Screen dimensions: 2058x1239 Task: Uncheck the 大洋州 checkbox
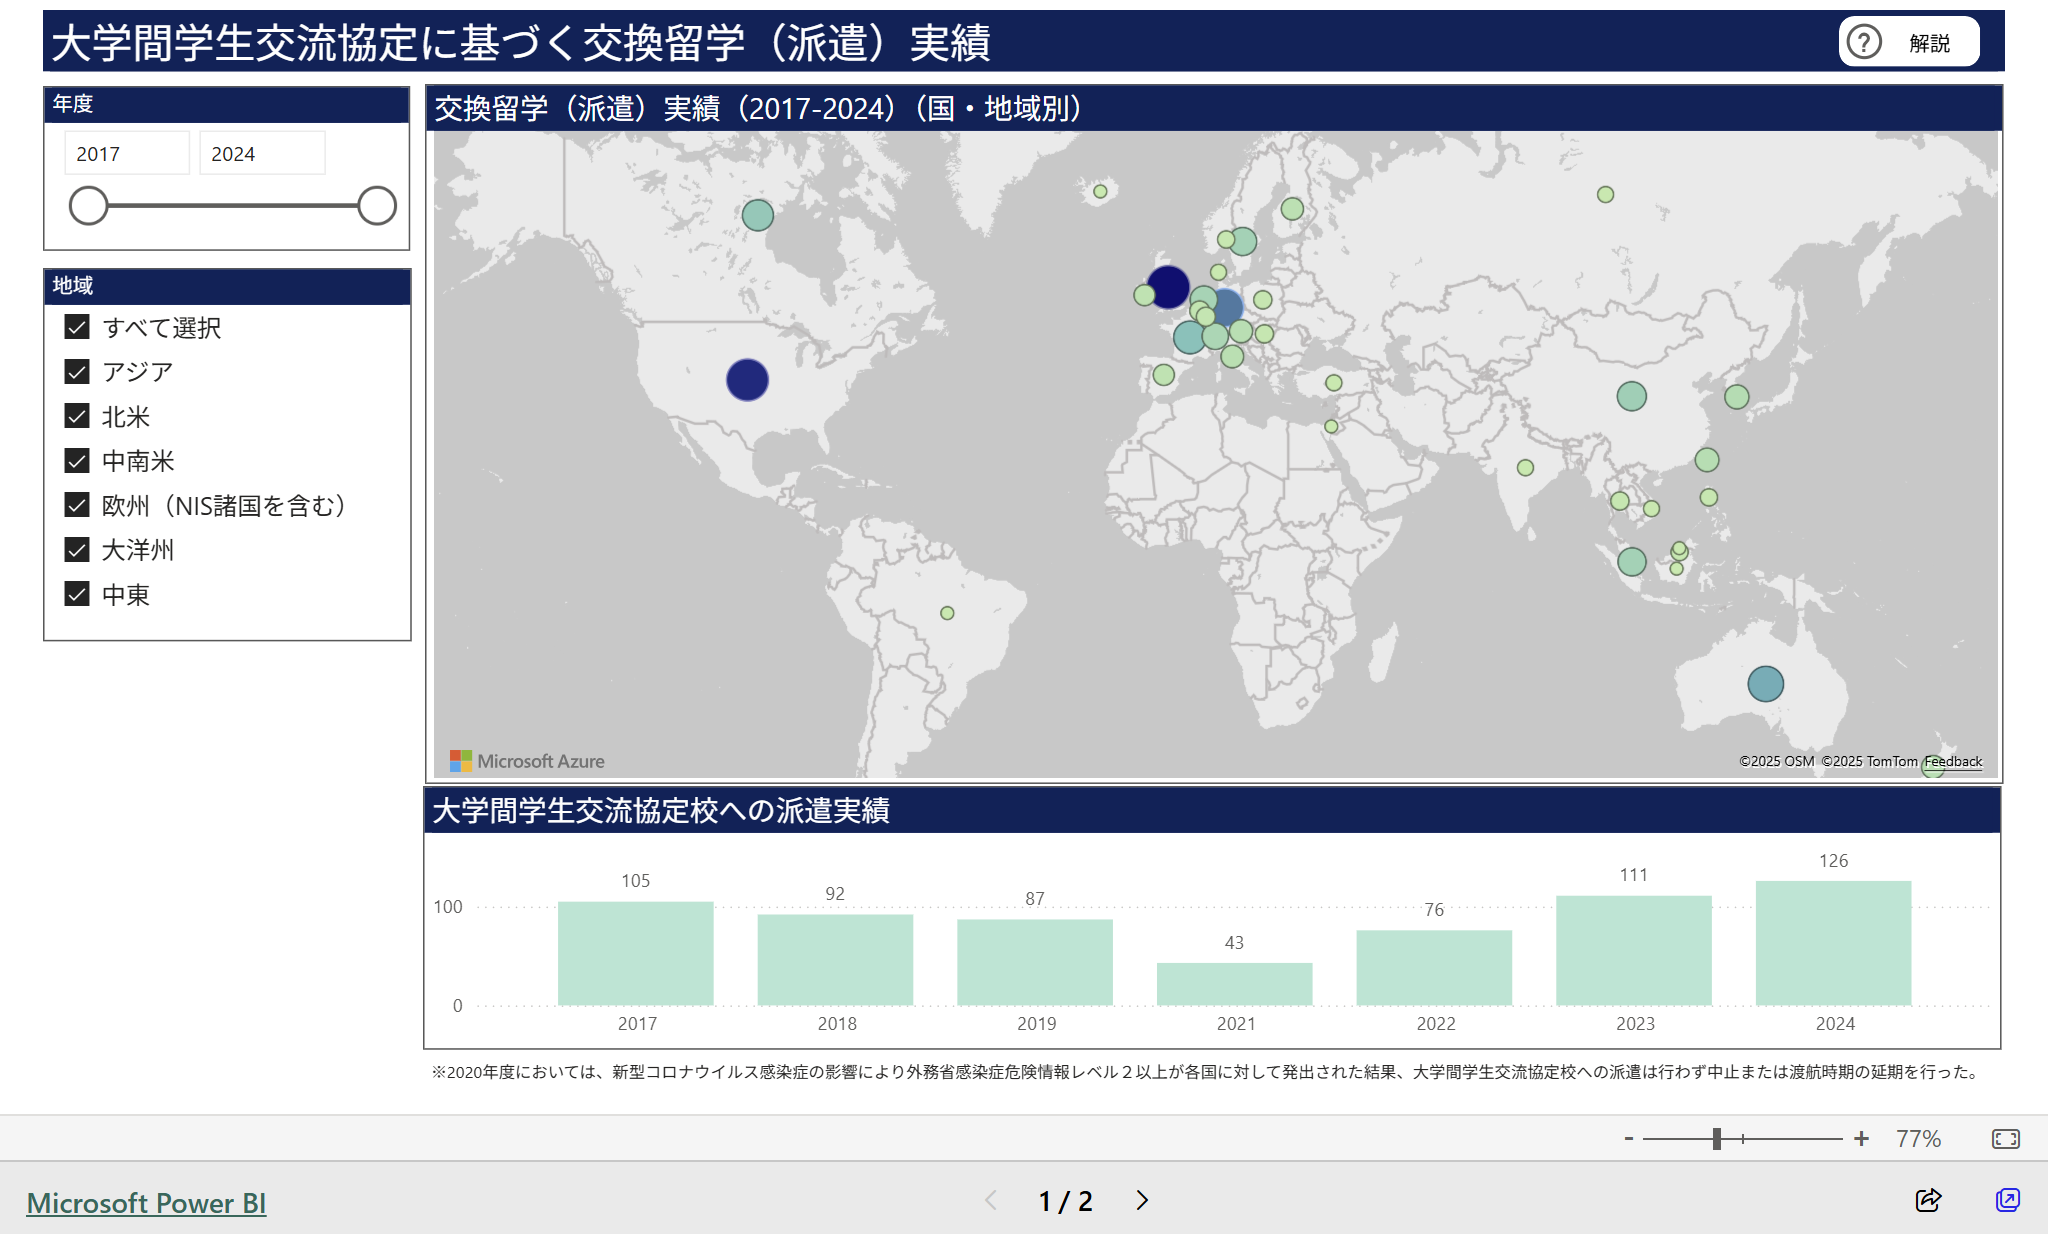click(x=77, y=552)
